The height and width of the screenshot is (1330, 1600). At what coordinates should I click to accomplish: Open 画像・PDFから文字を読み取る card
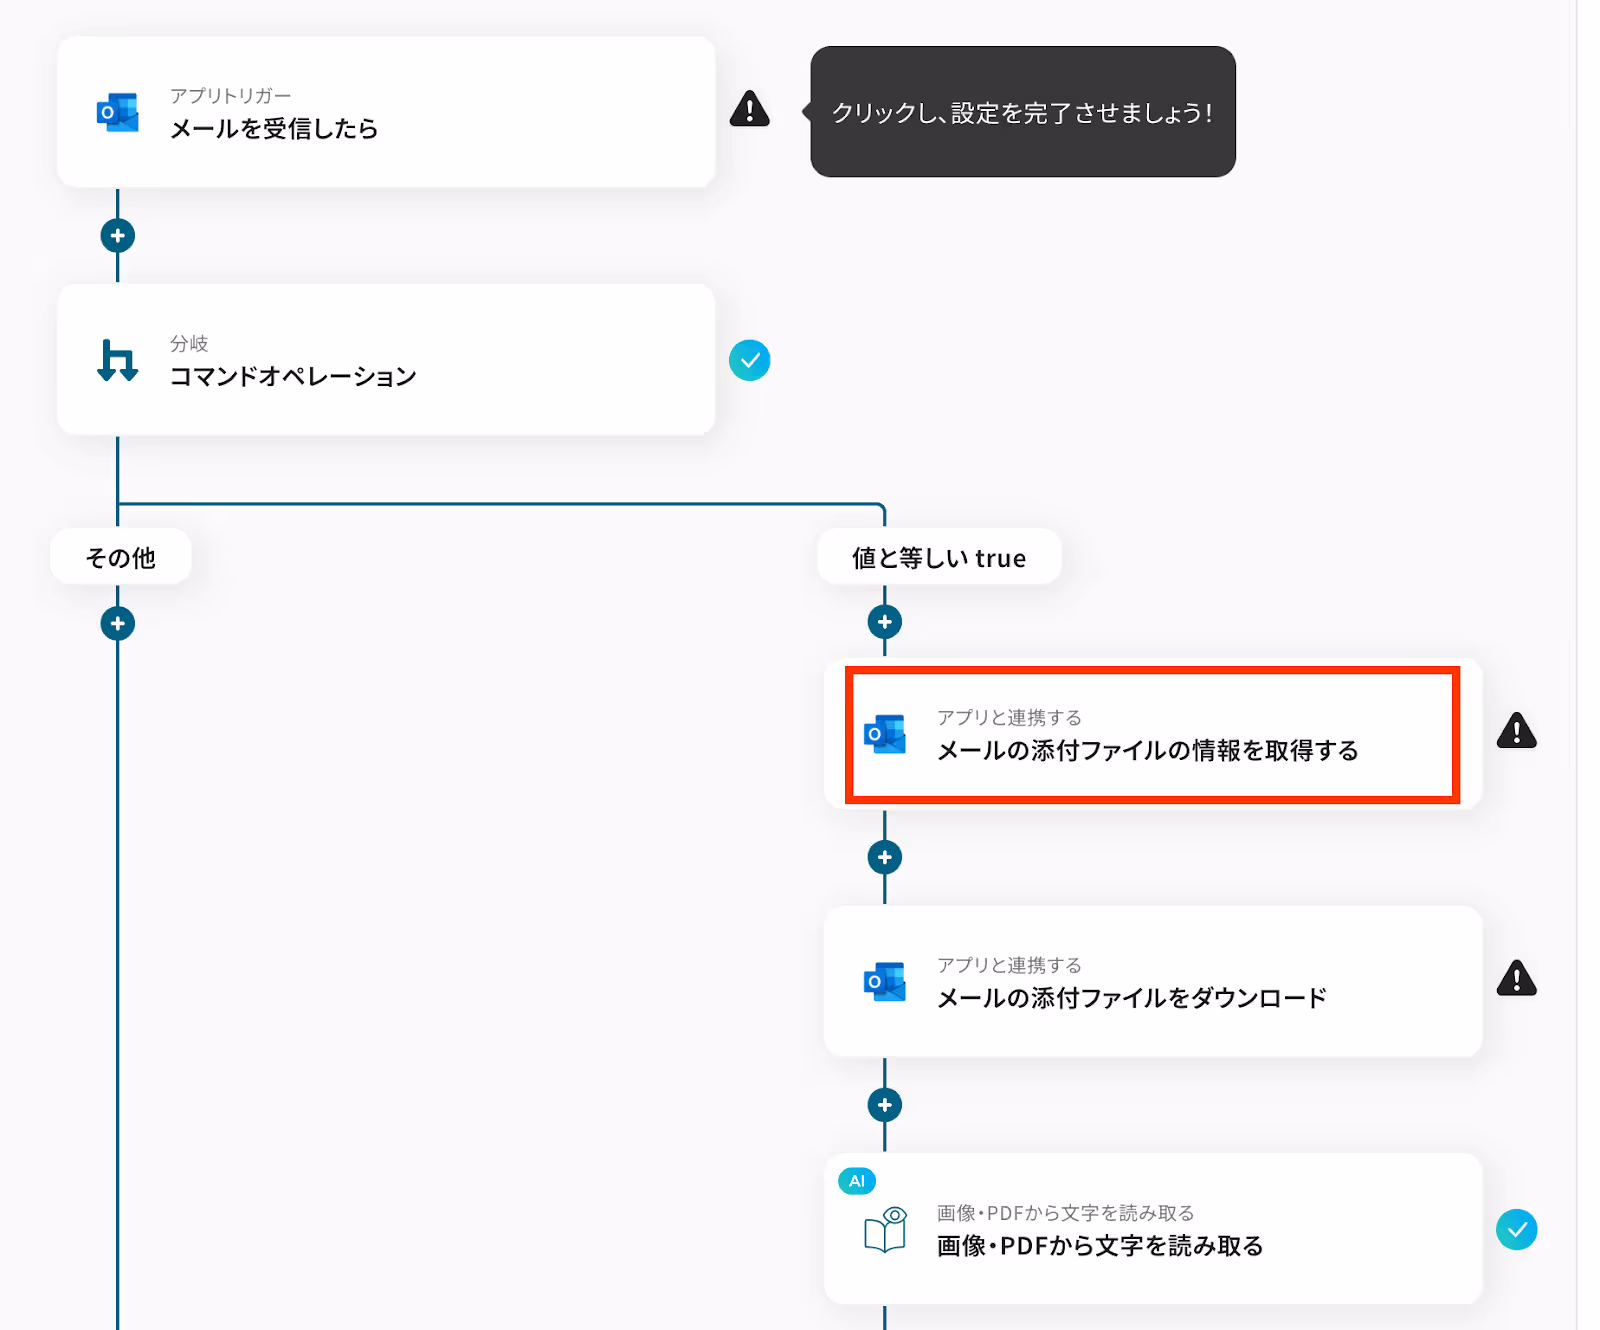click(x=1152, y=1229)
